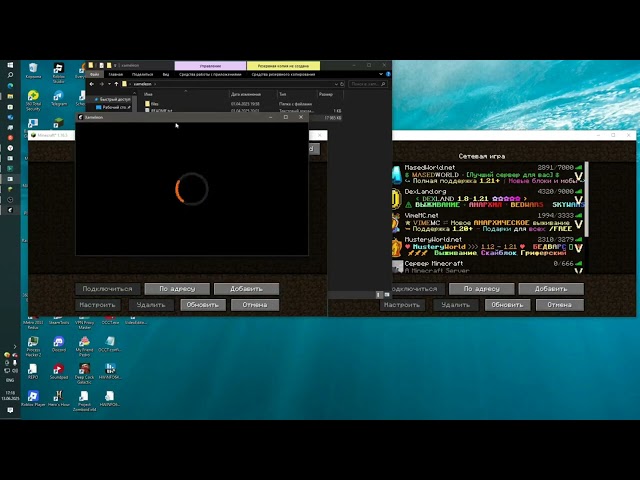Screen dimensions: 640x480
Task: Open the Explorer address bar history dropdown
Action: coord(336,84)
